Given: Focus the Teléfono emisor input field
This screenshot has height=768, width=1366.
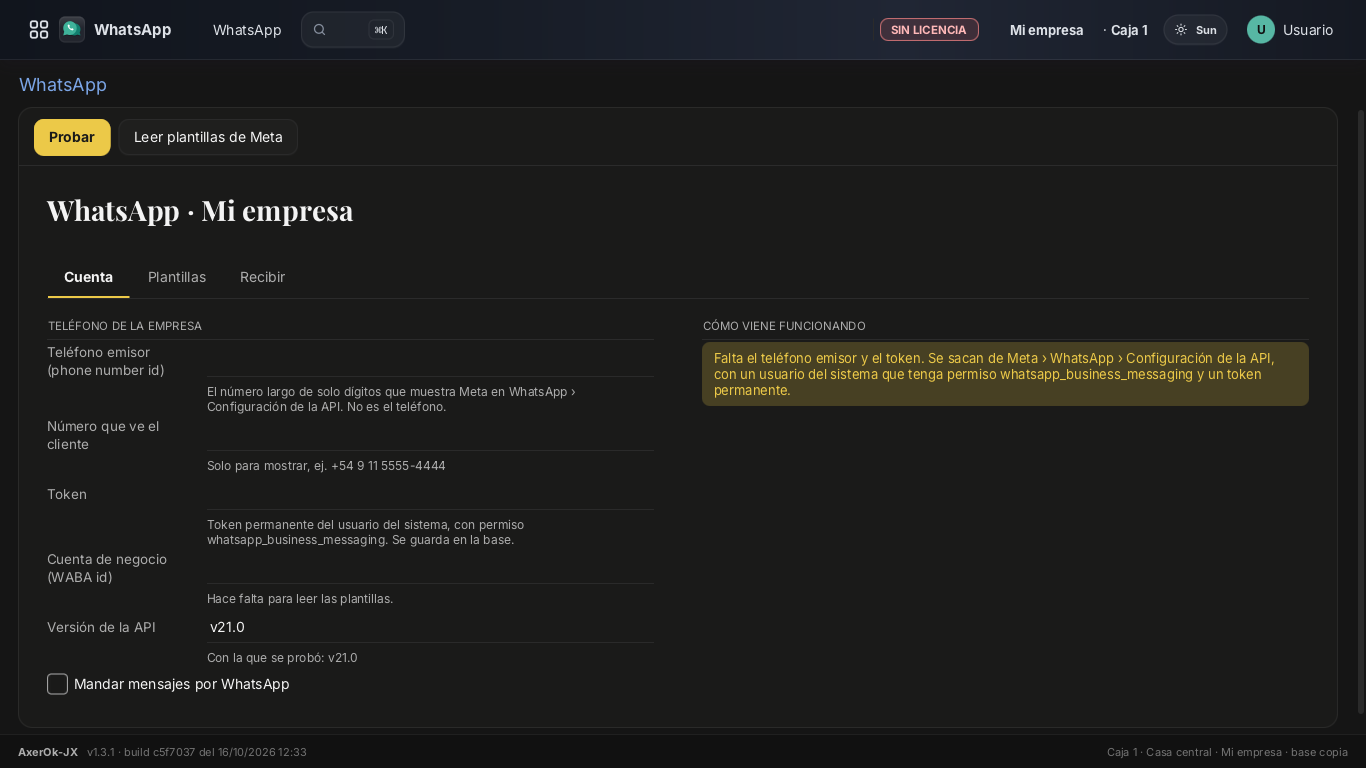Looking at the screenshot, I should point(430,361).
